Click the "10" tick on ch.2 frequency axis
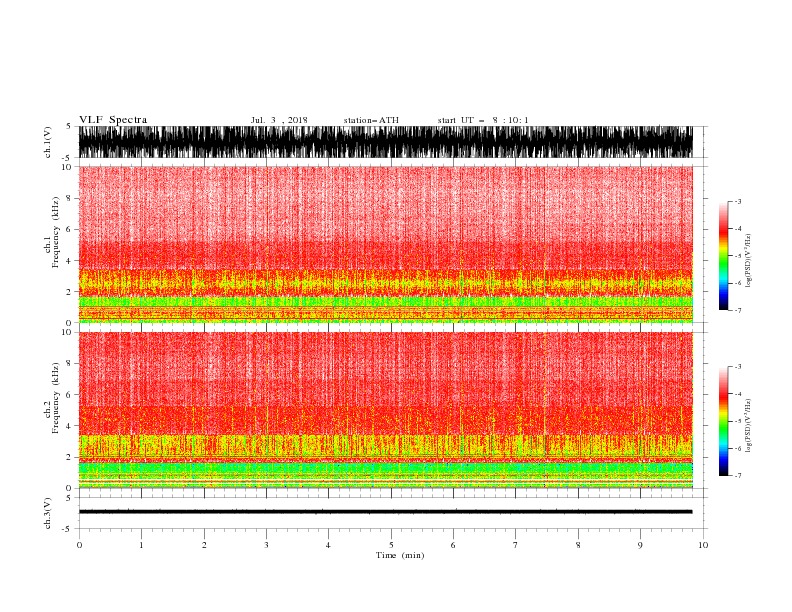Screen dimensions: 792x612 pos(67,332)
